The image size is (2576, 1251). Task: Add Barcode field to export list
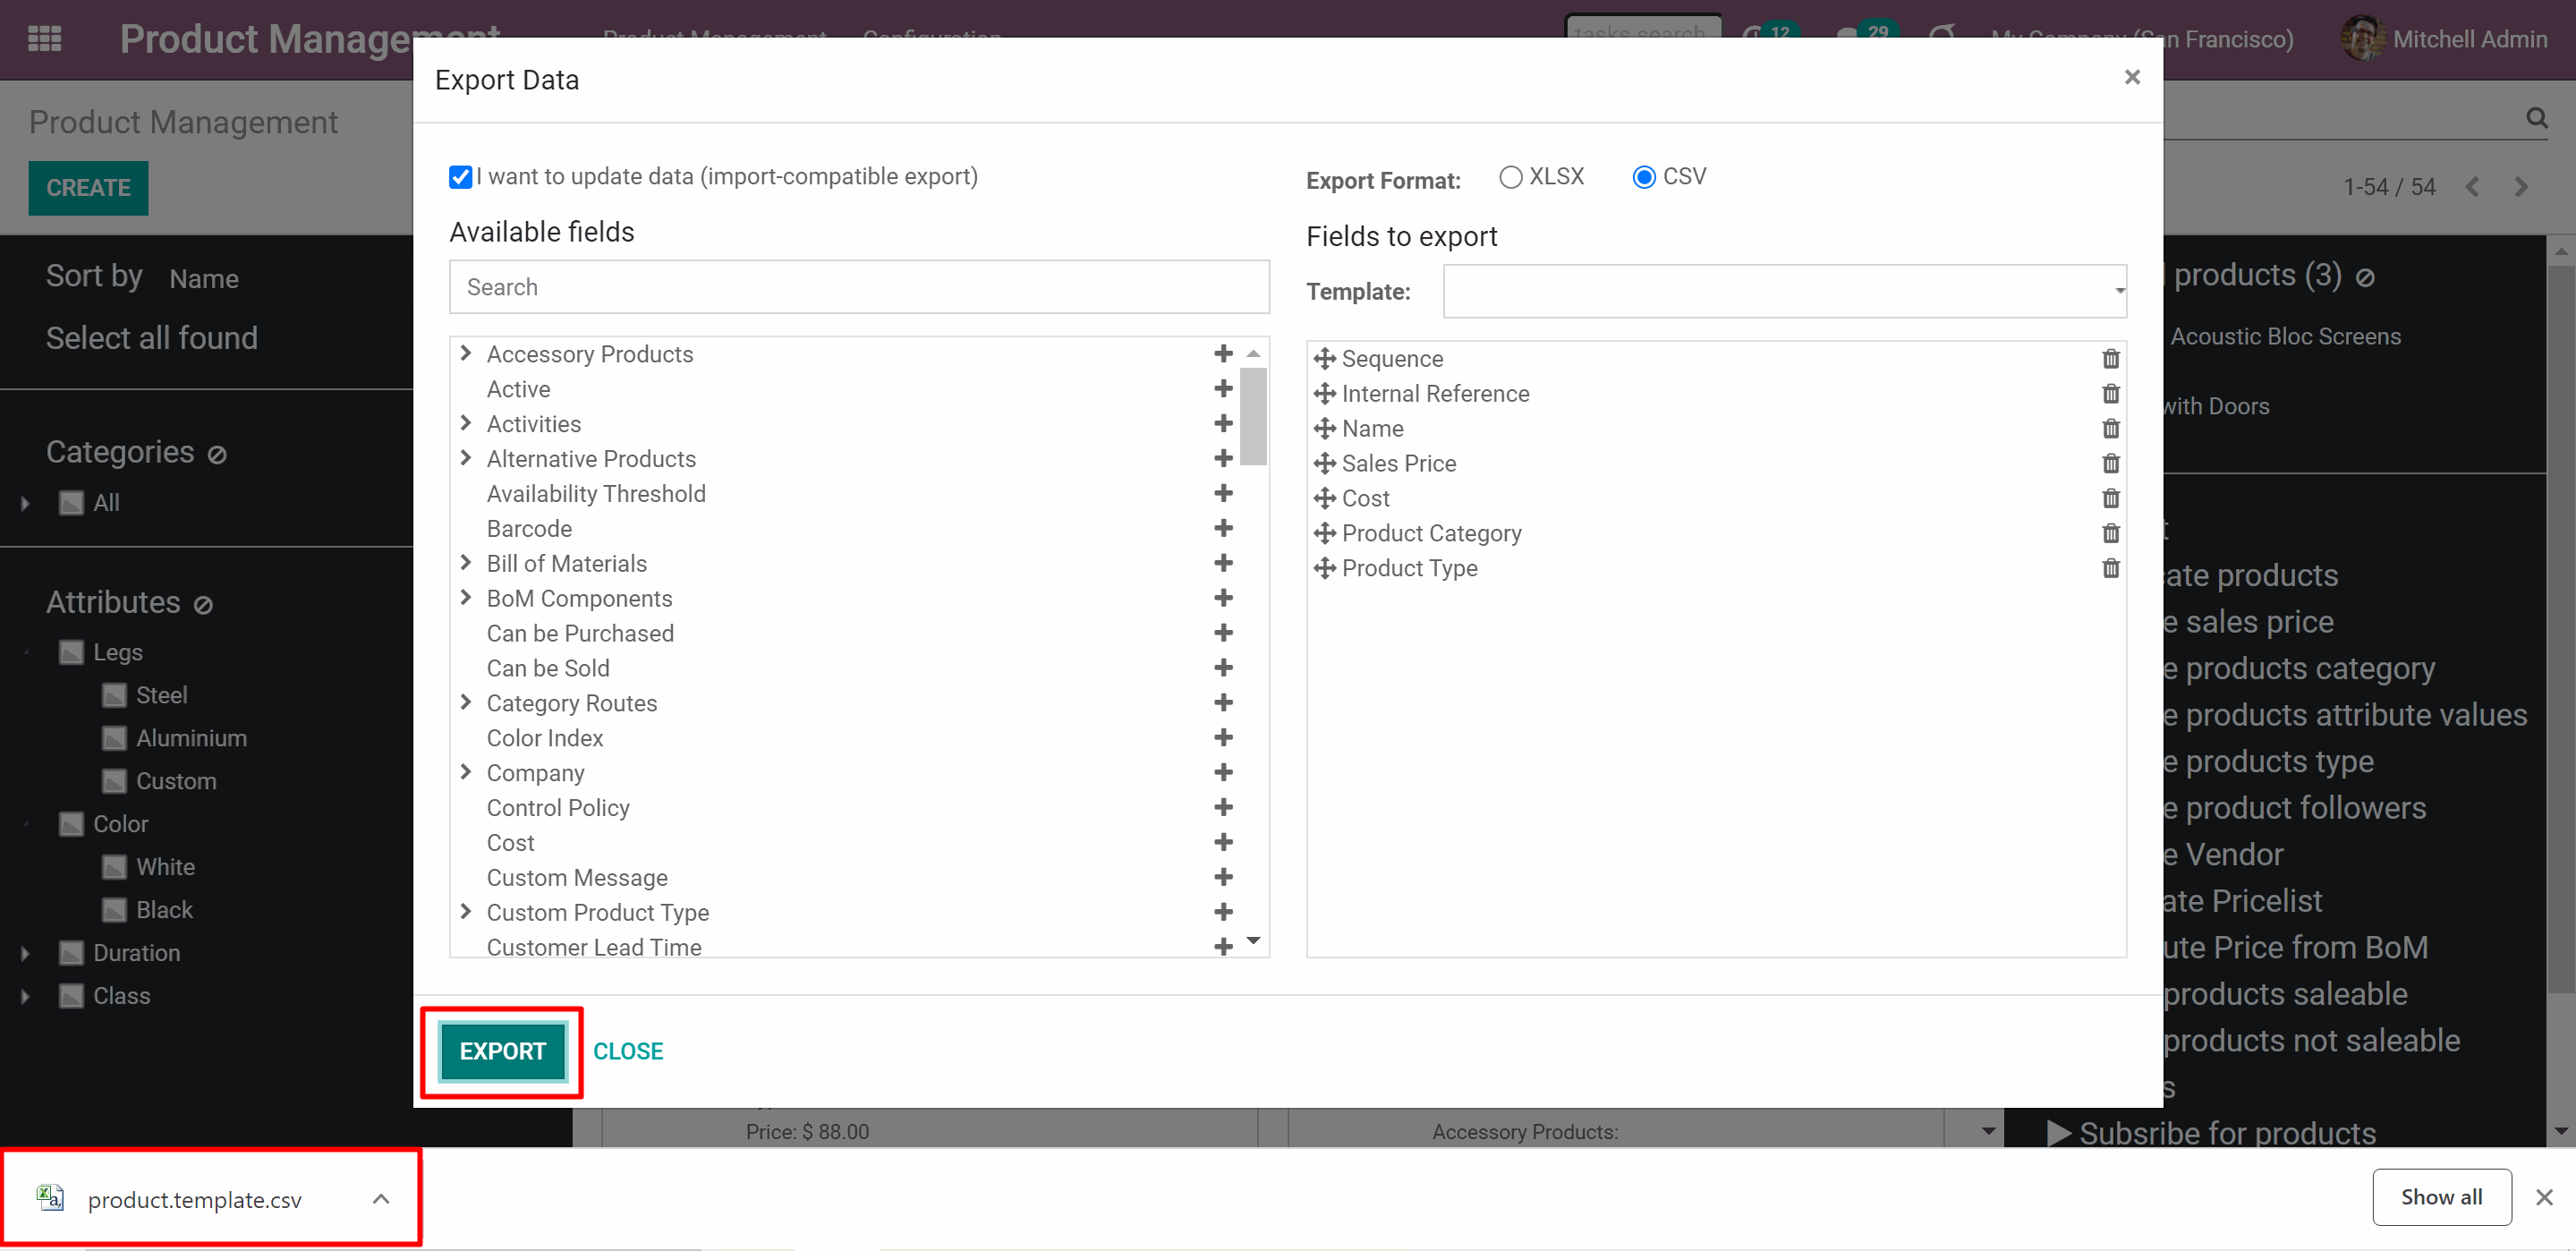(1223, 528)
